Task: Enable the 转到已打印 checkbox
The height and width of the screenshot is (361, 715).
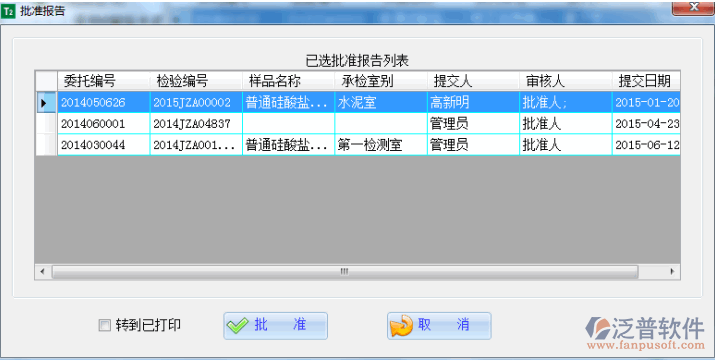Action: [104, 325]
